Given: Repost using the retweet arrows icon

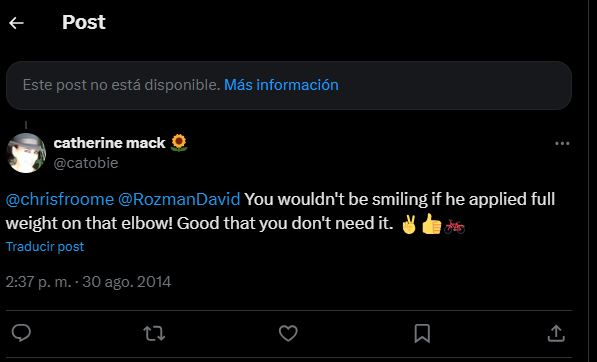Looking at the screenshot, I should (x=154, y=333).
